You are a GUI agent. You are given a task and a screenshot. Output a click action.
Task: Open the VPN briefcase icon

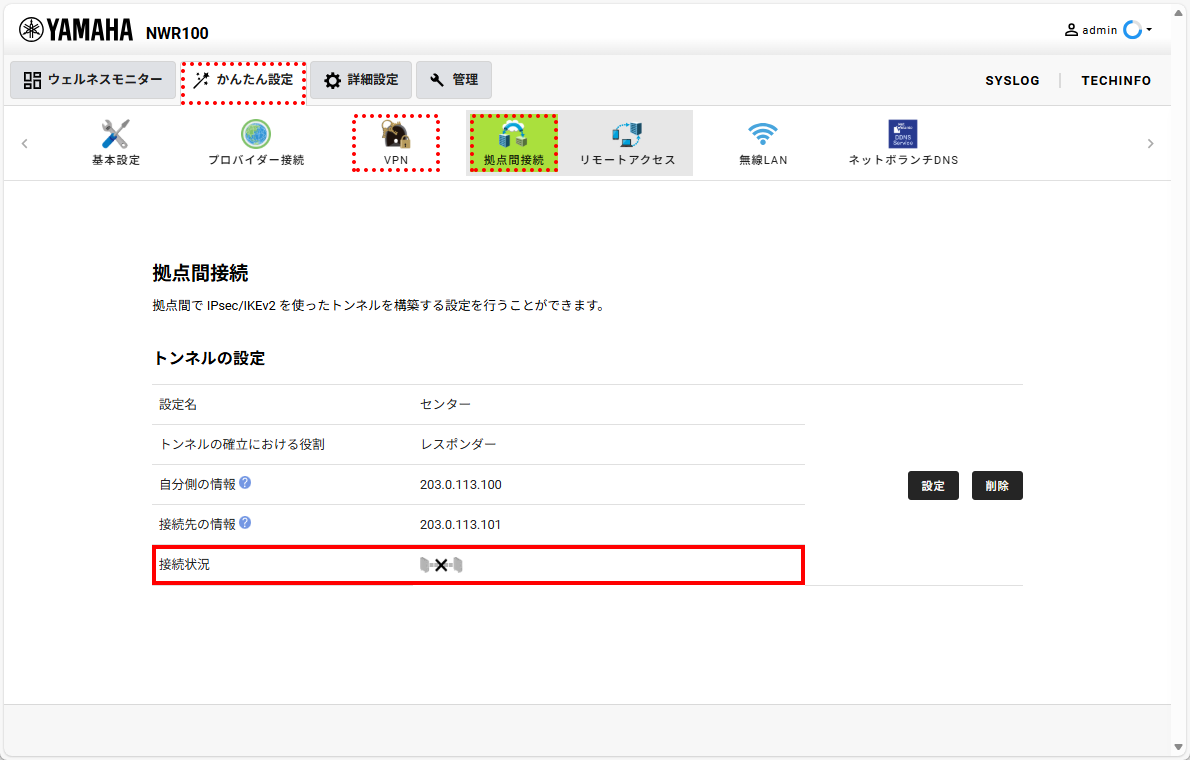click(x=395, y=134)
